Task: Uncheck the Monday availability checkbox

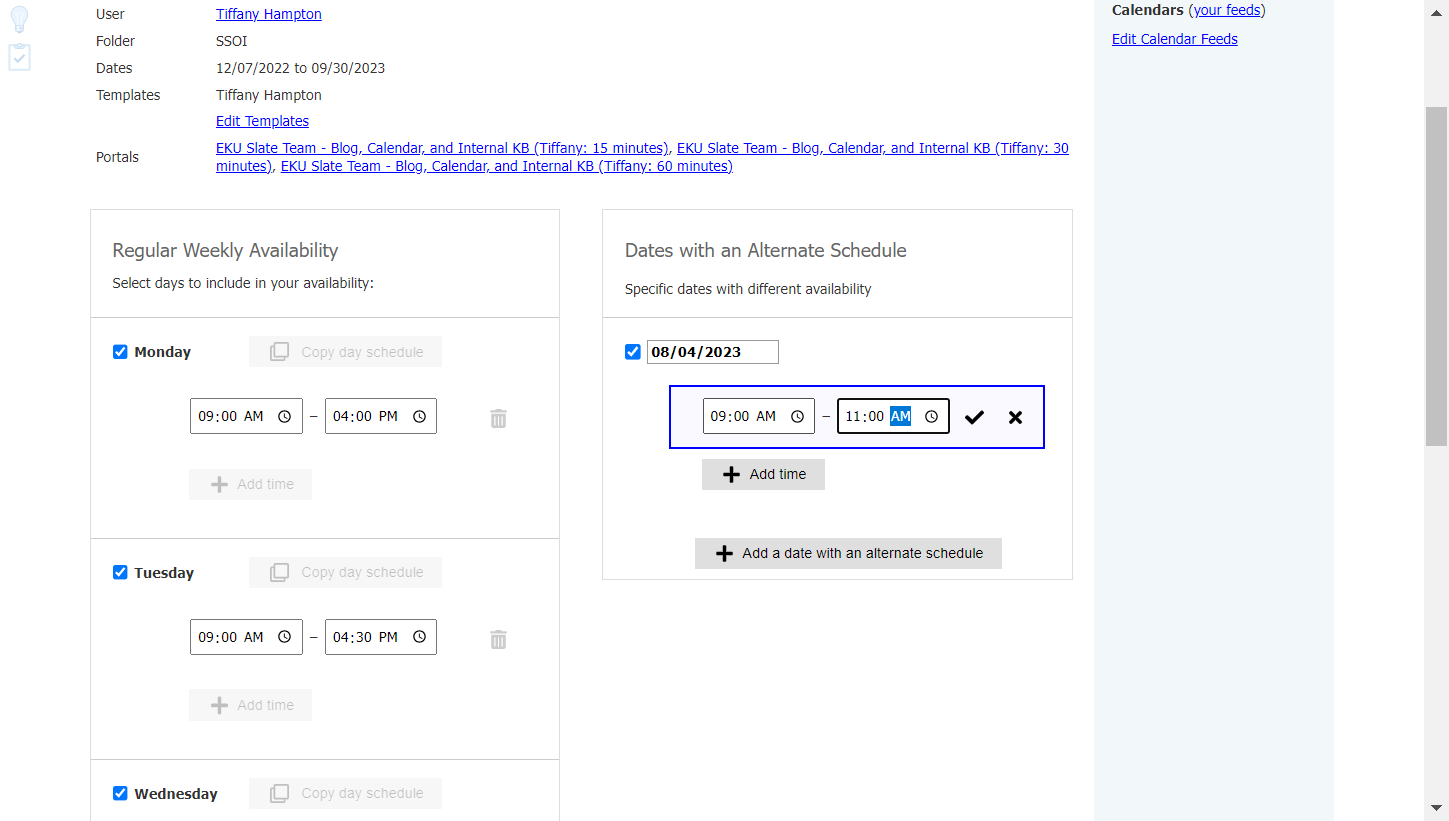Action: [120, 352]
